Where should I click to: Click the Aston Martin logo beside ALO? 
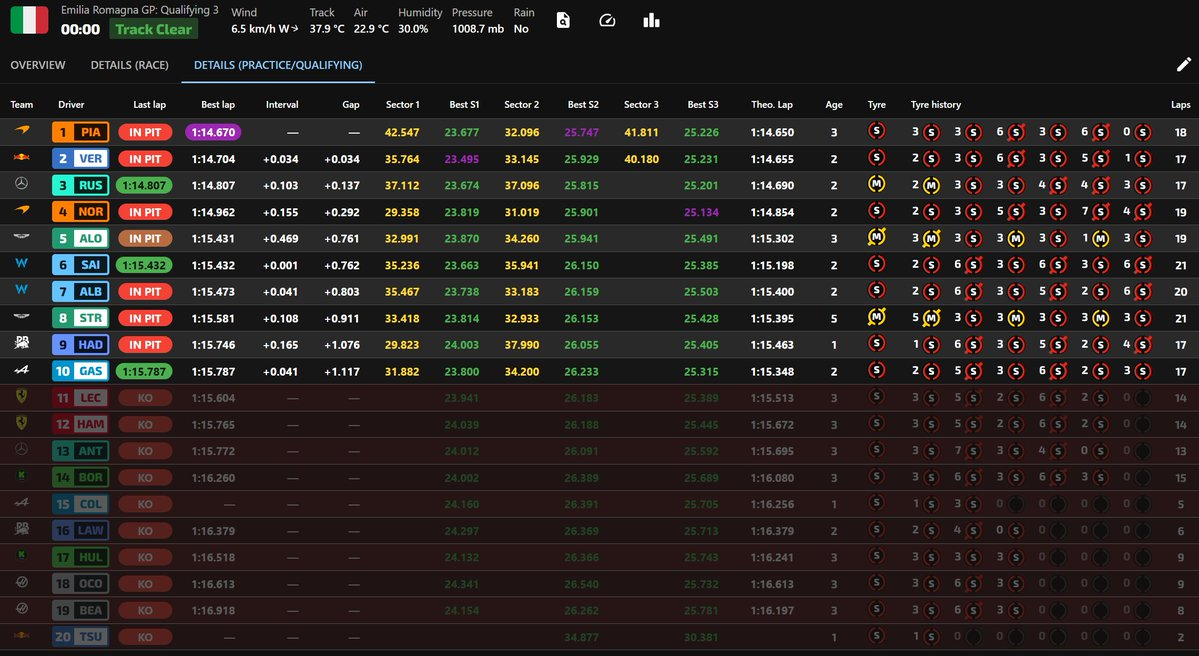click(22, 238)
